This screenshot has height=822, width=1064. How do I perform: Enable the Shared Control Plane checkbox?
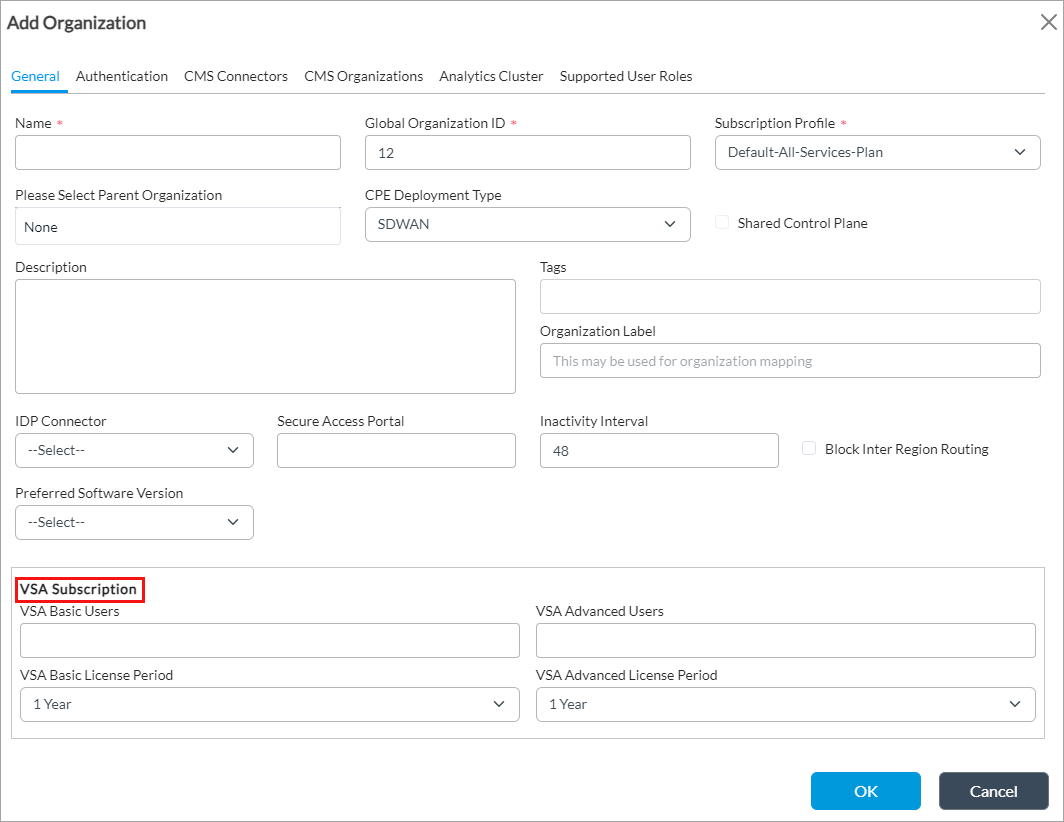point(722,223)
